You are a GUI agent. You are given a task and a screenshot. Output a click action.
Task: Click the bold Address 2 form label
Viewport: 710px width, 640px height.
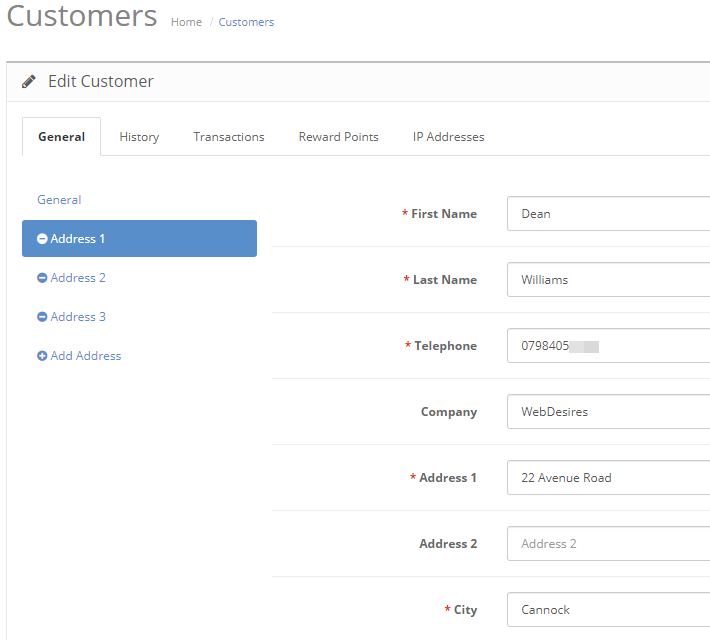click(448, 544)
